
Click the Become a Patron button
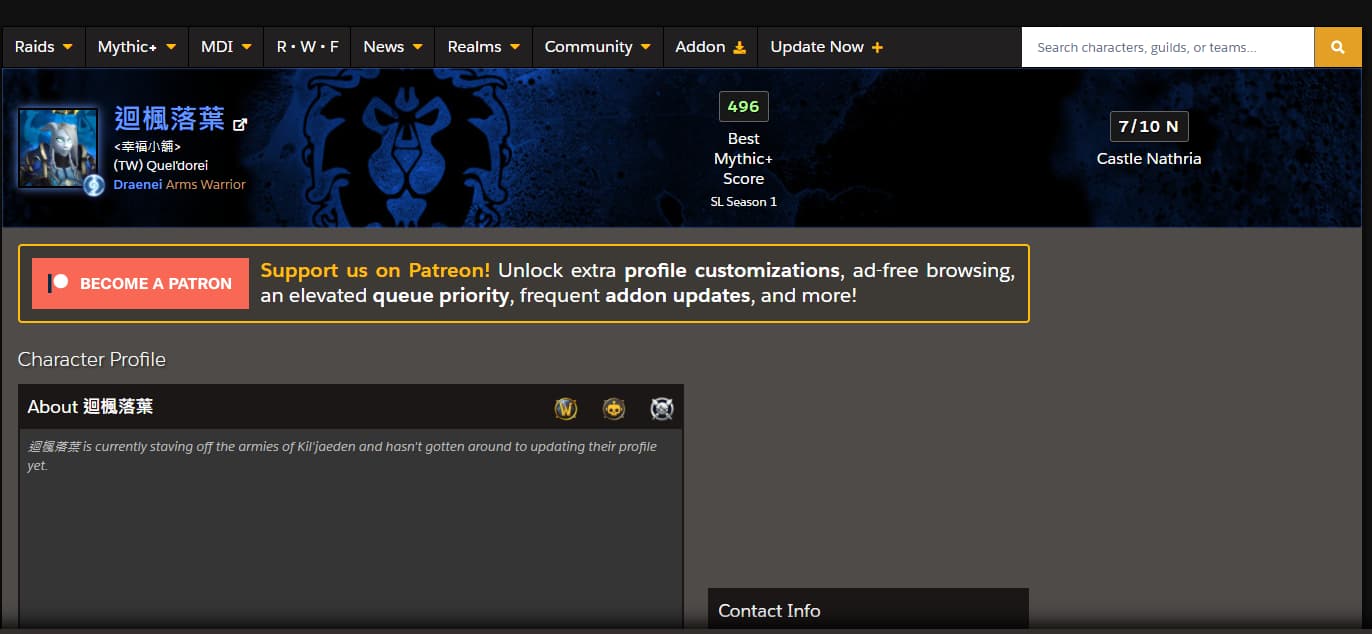(140, 284)
